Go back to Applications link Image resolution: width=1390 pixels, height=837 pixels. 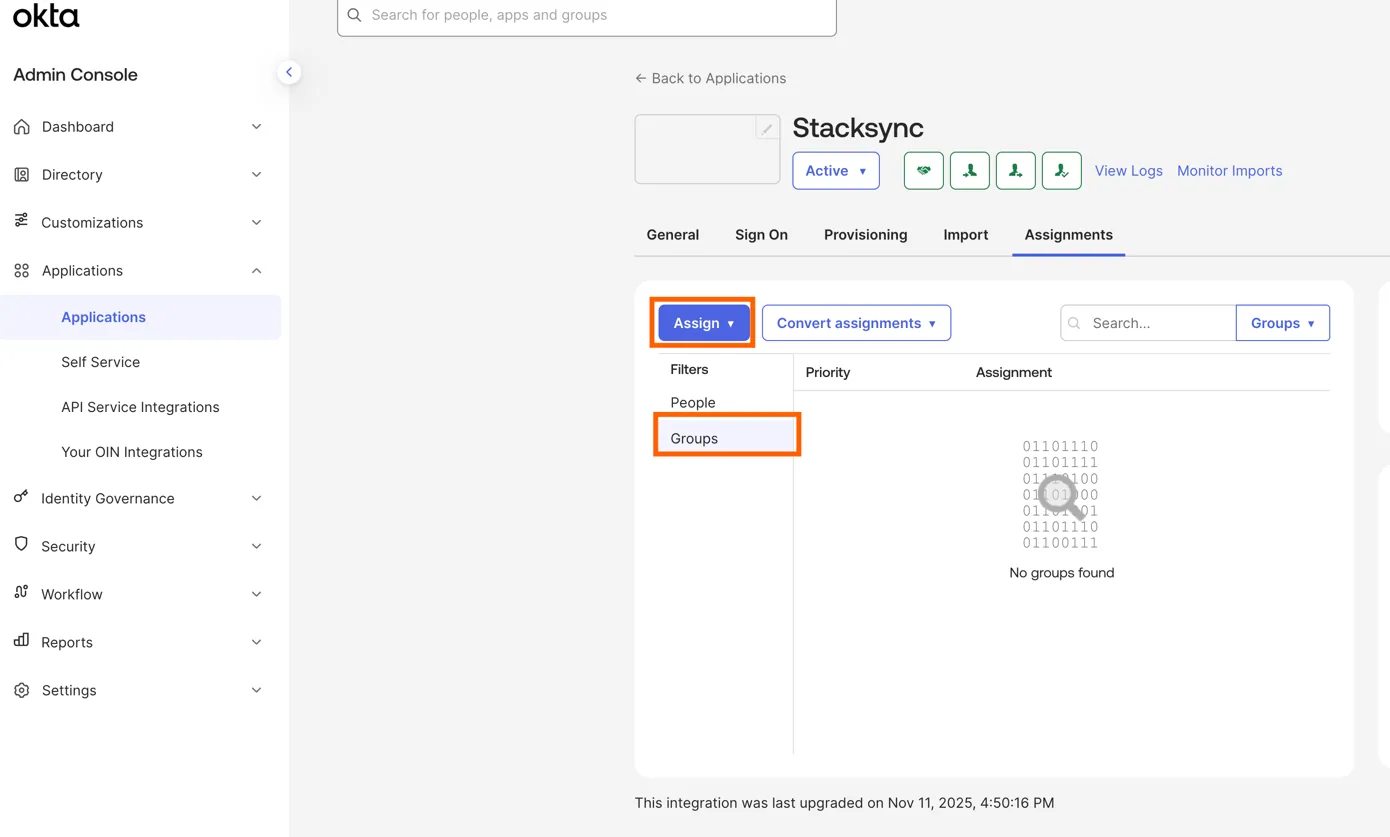tap(711, 78)
